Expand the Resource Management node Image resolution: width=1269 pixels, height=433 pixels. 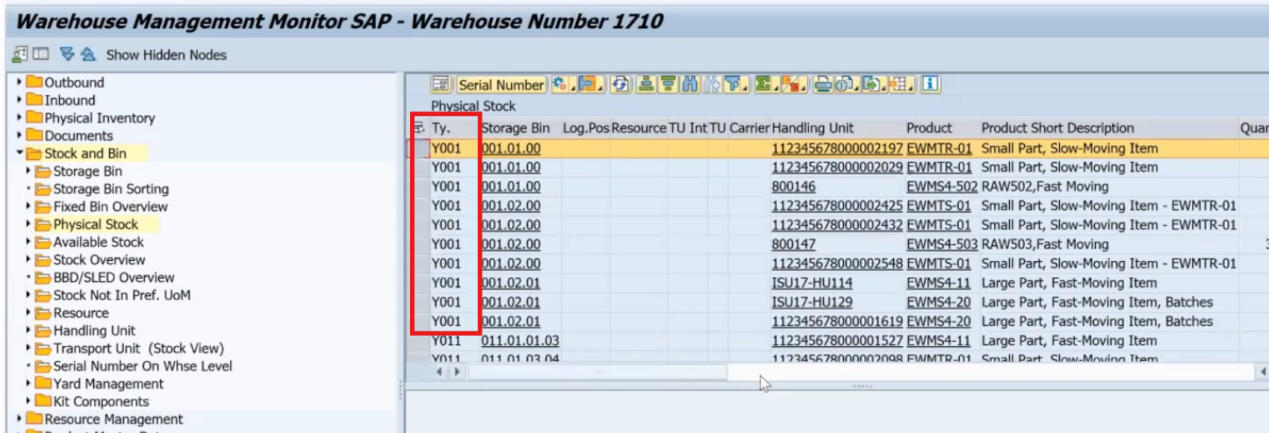click(19, 419)
